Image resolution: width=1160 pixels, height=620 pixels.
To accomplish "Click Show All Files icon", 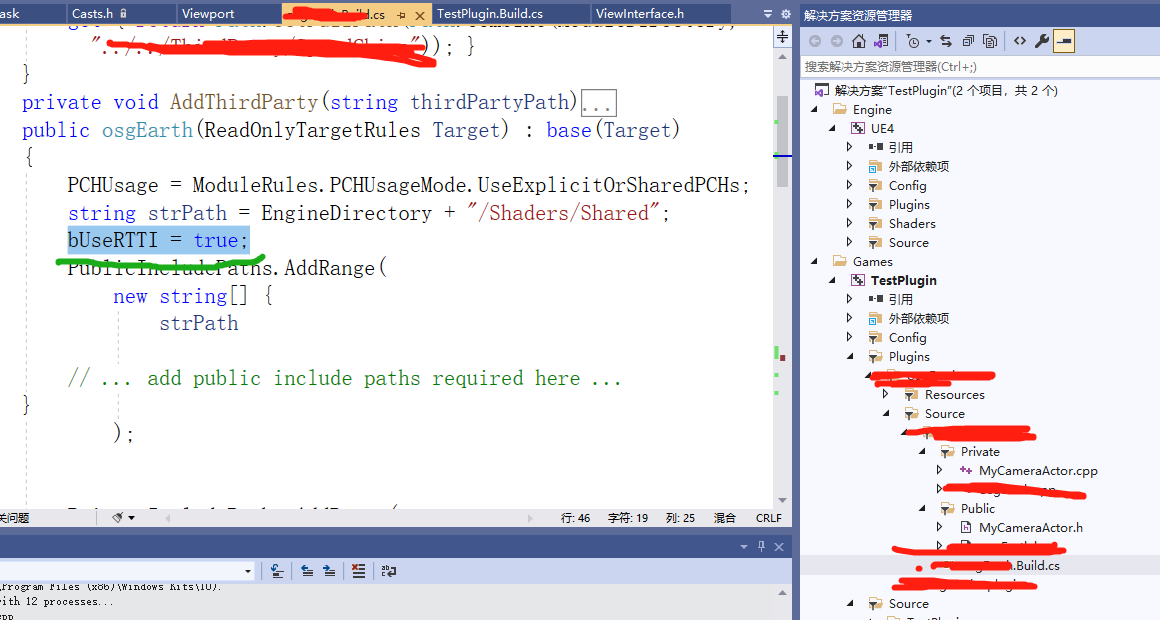I will tap(990, 41).
